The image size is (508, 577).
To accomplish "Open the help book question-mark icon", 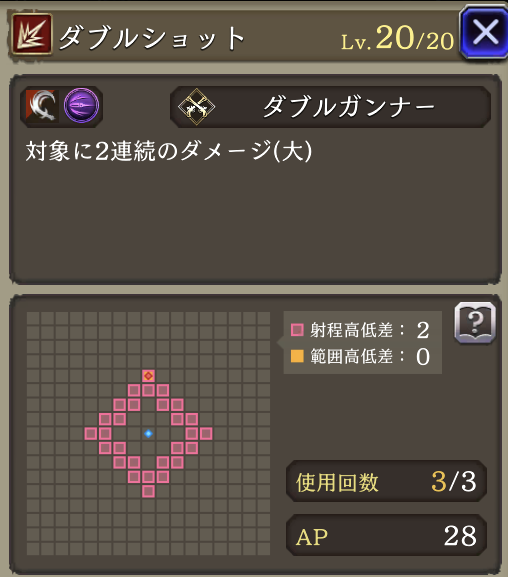I will tap(475, 322).
